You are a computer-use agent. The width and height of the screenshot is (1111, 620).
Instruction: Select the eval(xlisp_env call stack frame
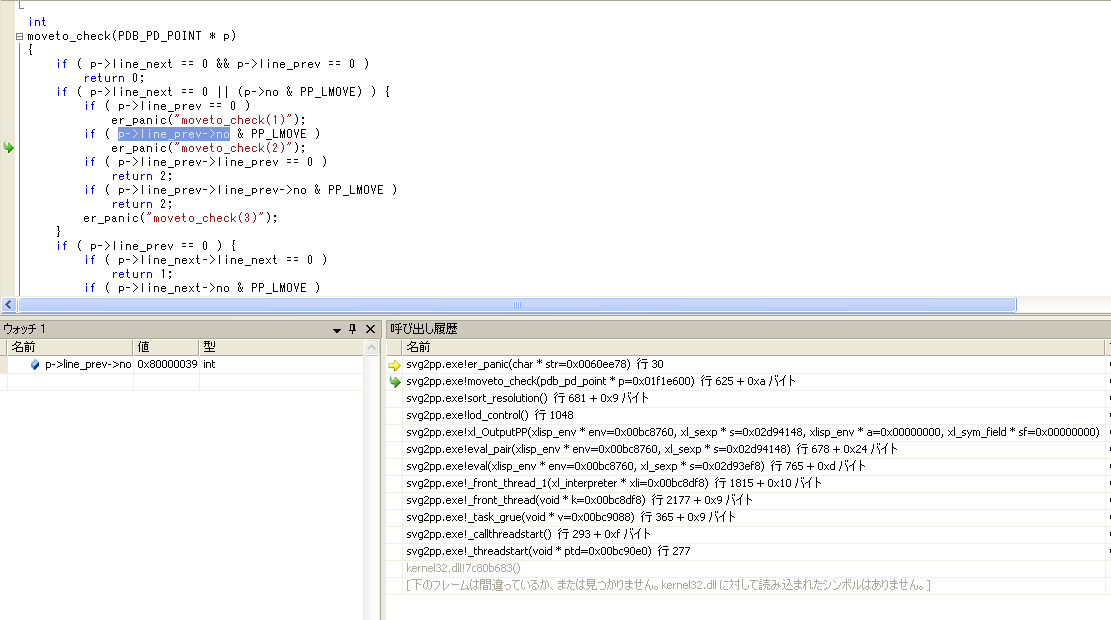click(636, 466)
